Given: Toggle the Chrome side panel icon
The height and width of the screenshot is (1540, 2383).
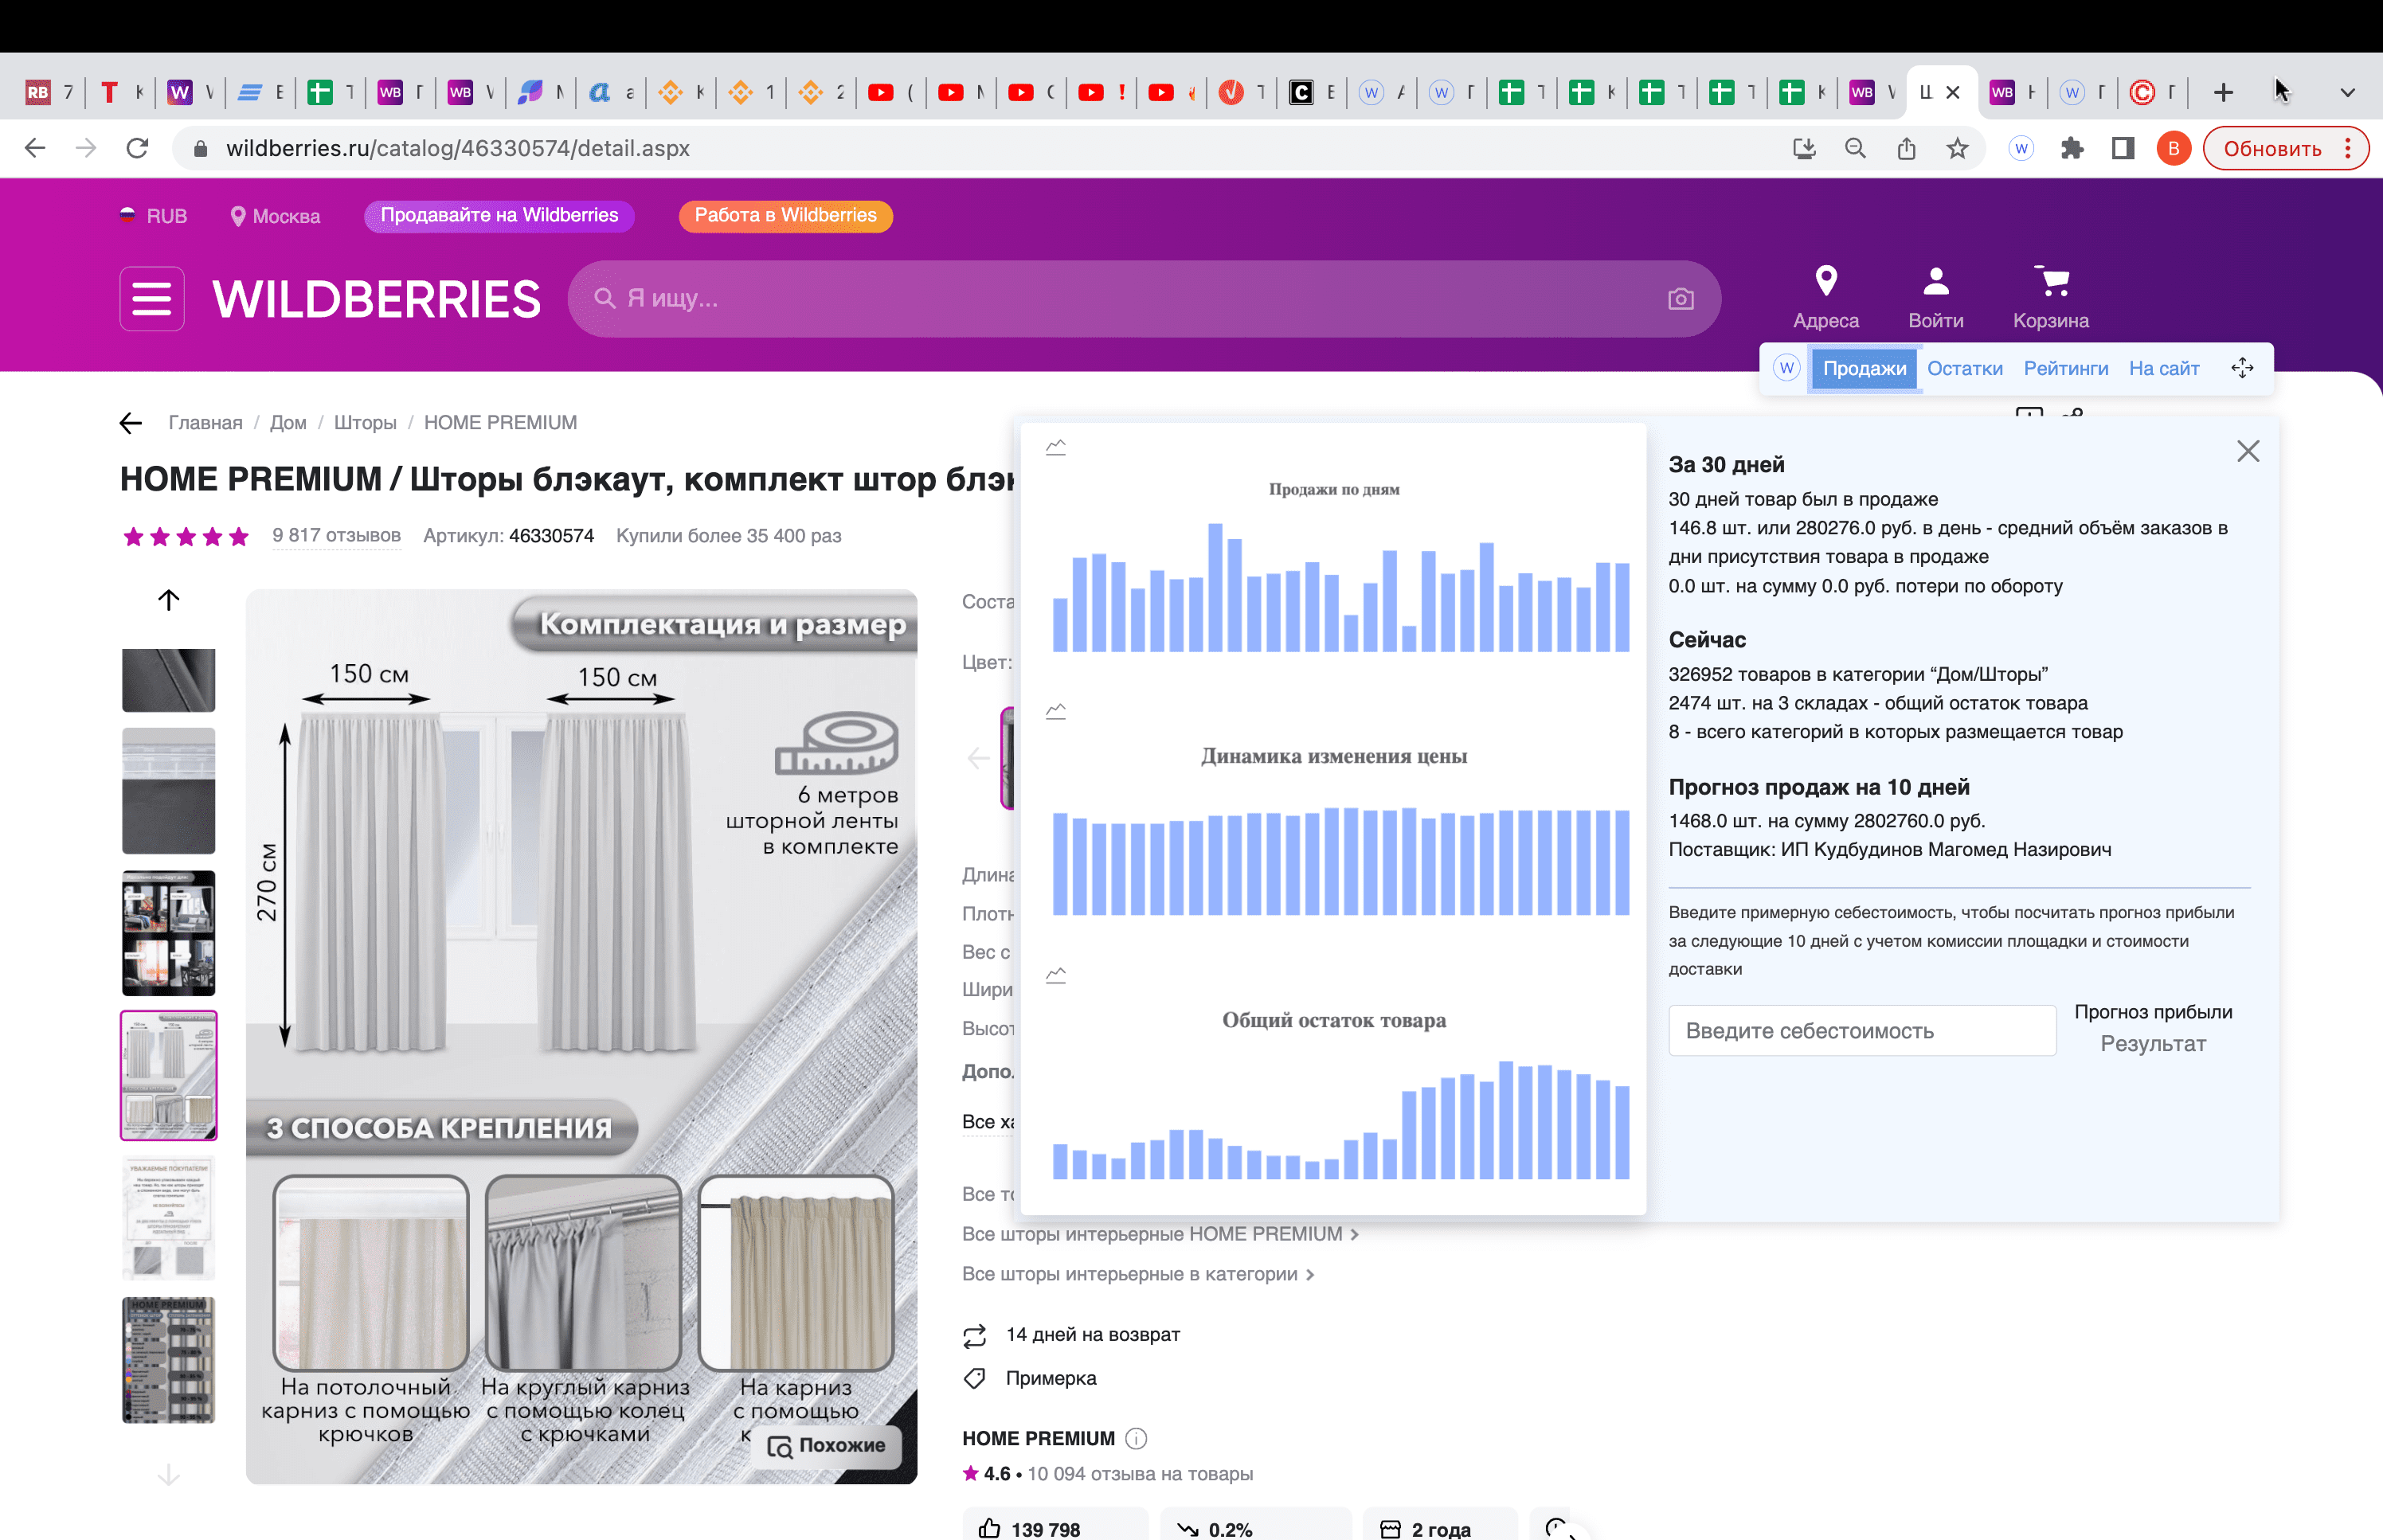Looking at the screenshot, I should [x=2122, y=148].
